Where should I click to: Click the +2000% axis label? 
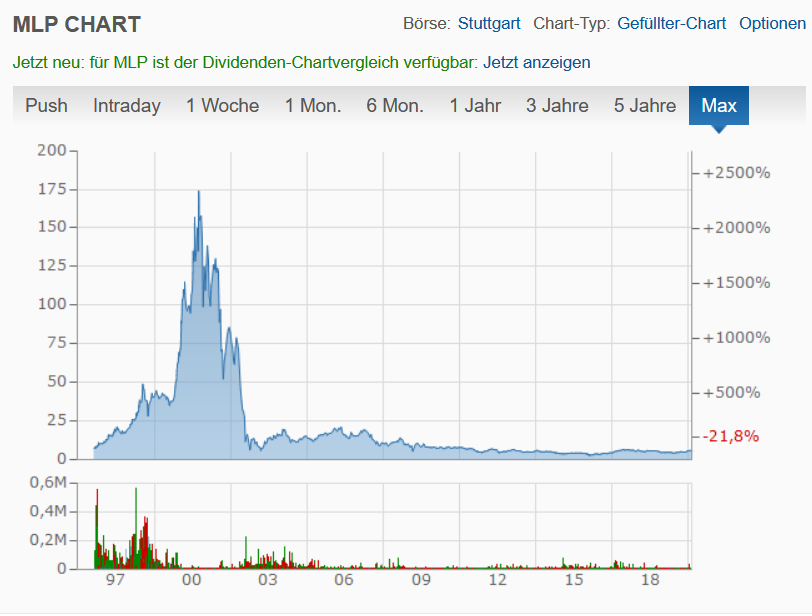click(x=736, y=228)
